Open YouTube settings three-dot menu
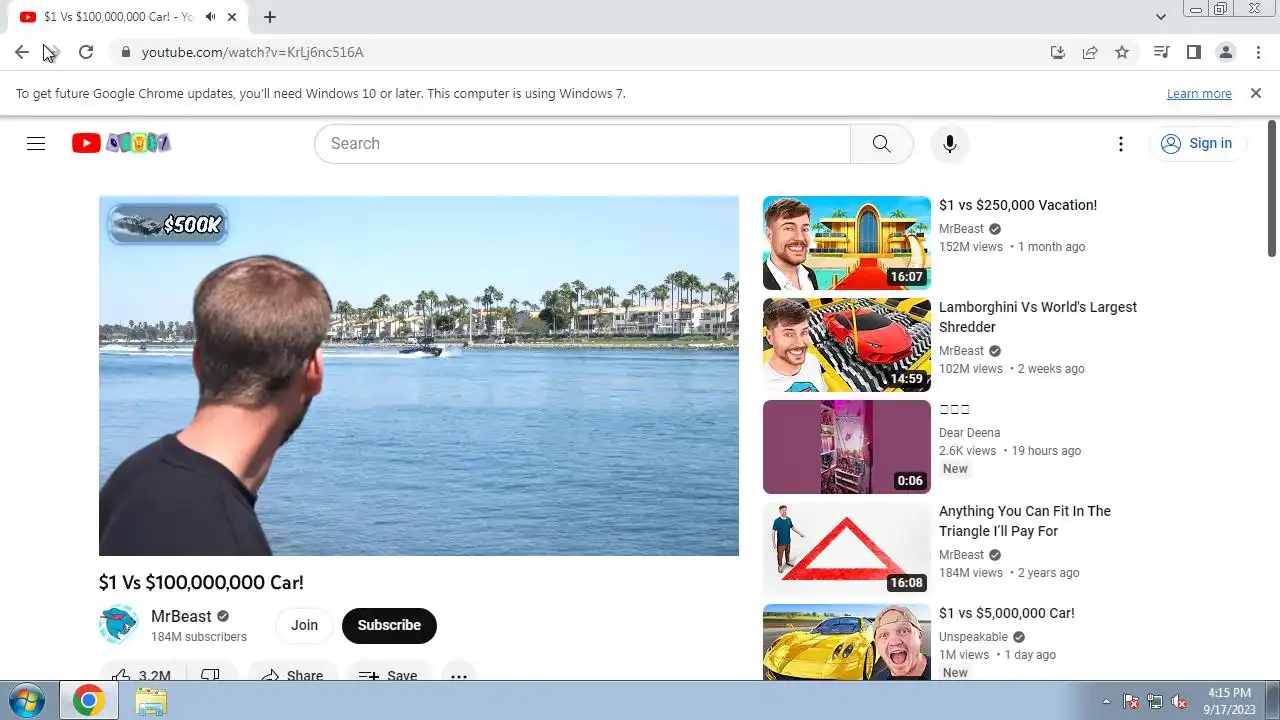Screen dimensions: 1280x720 1121,143
